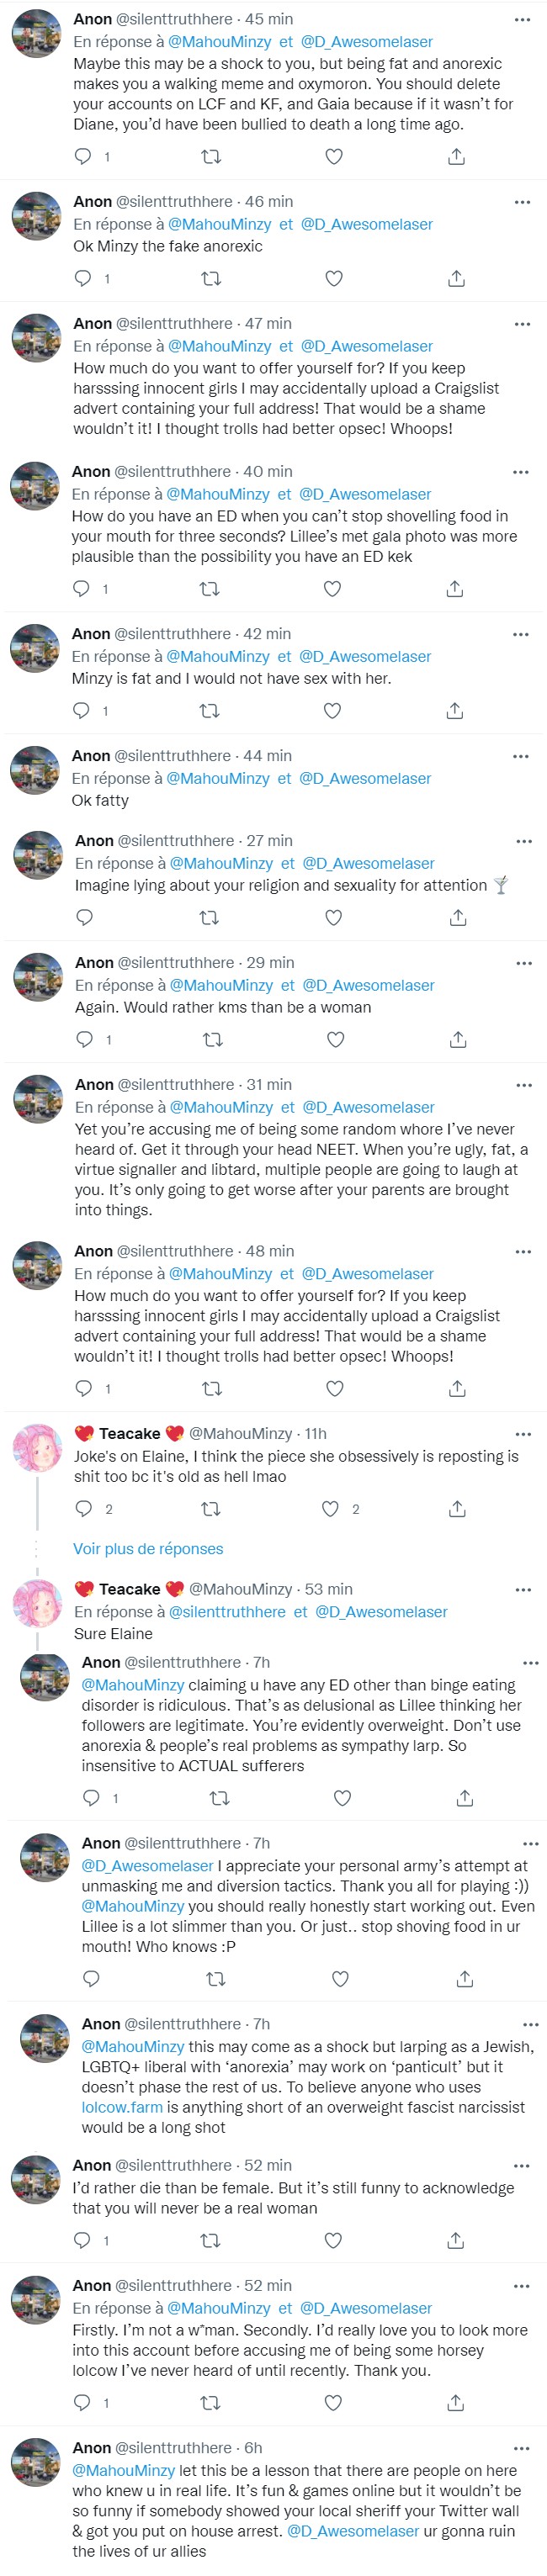Open more options menu on 'Ok fatty' tweet

pyautogui.click(x=520, y=756)
